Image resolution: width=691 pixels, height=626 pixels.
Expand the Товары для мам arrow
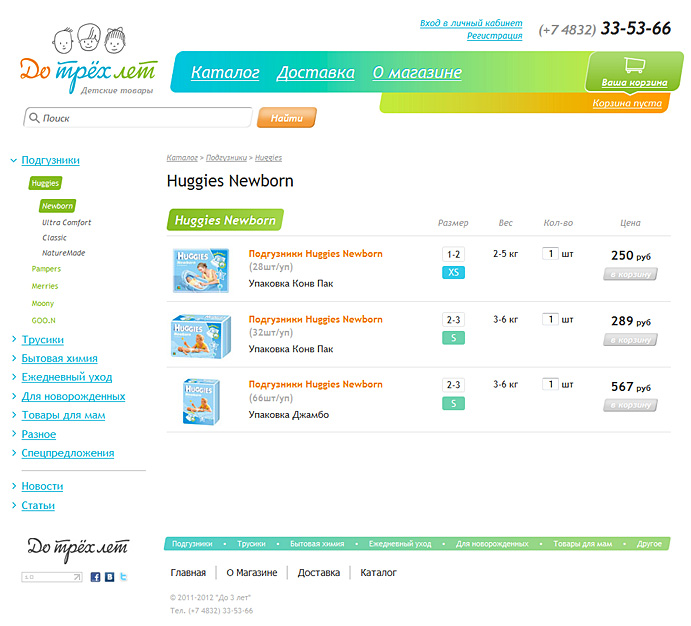pyautogui.click(x=14, y=415)
